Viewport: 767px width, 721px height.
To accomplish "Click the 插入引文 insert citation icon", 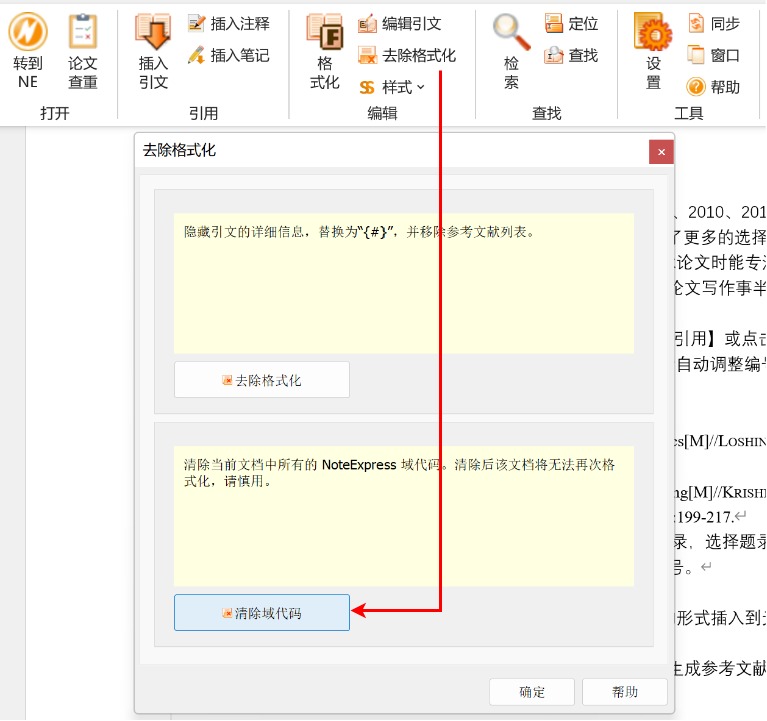I will tap(153, 51).
